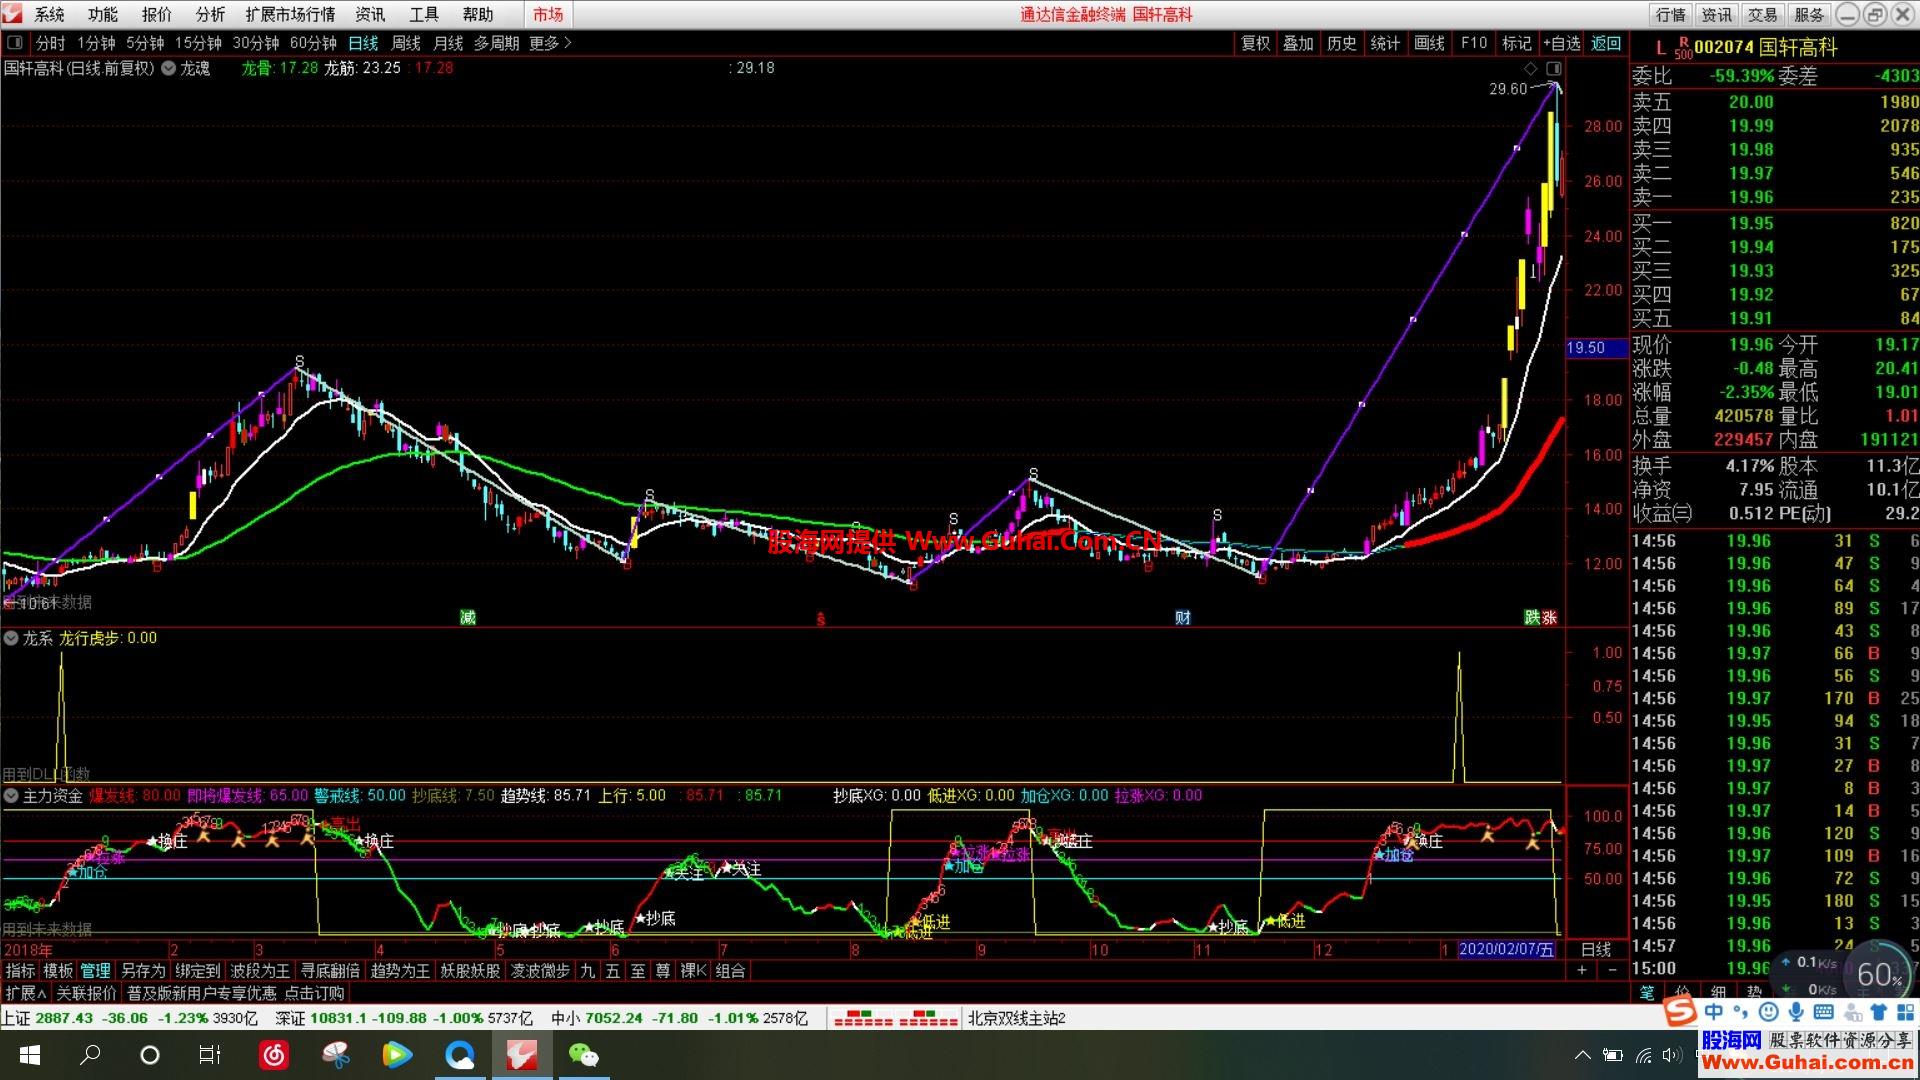The width and height of the screenshot is (1920, 1080).
Task: Open the 叠加 overlay option
Action: [1298, 43]
